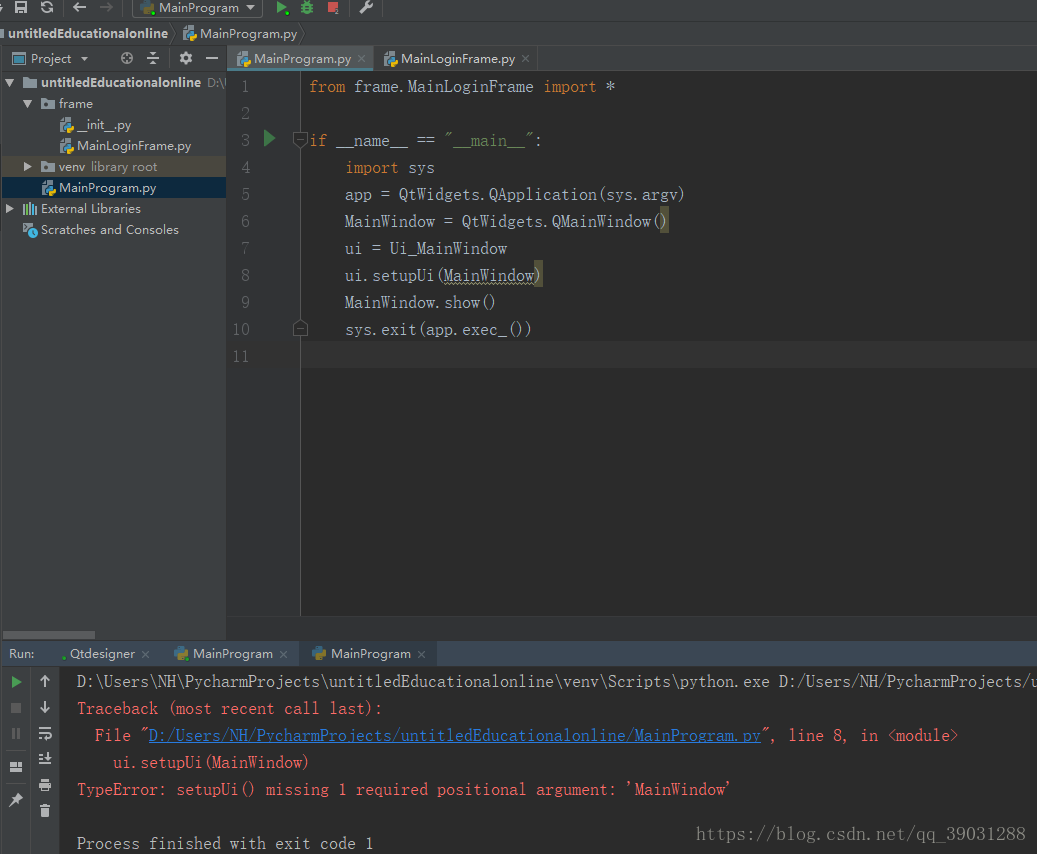Expand the venv library root folder
The image size is (1037, 854).
[27, 167]
